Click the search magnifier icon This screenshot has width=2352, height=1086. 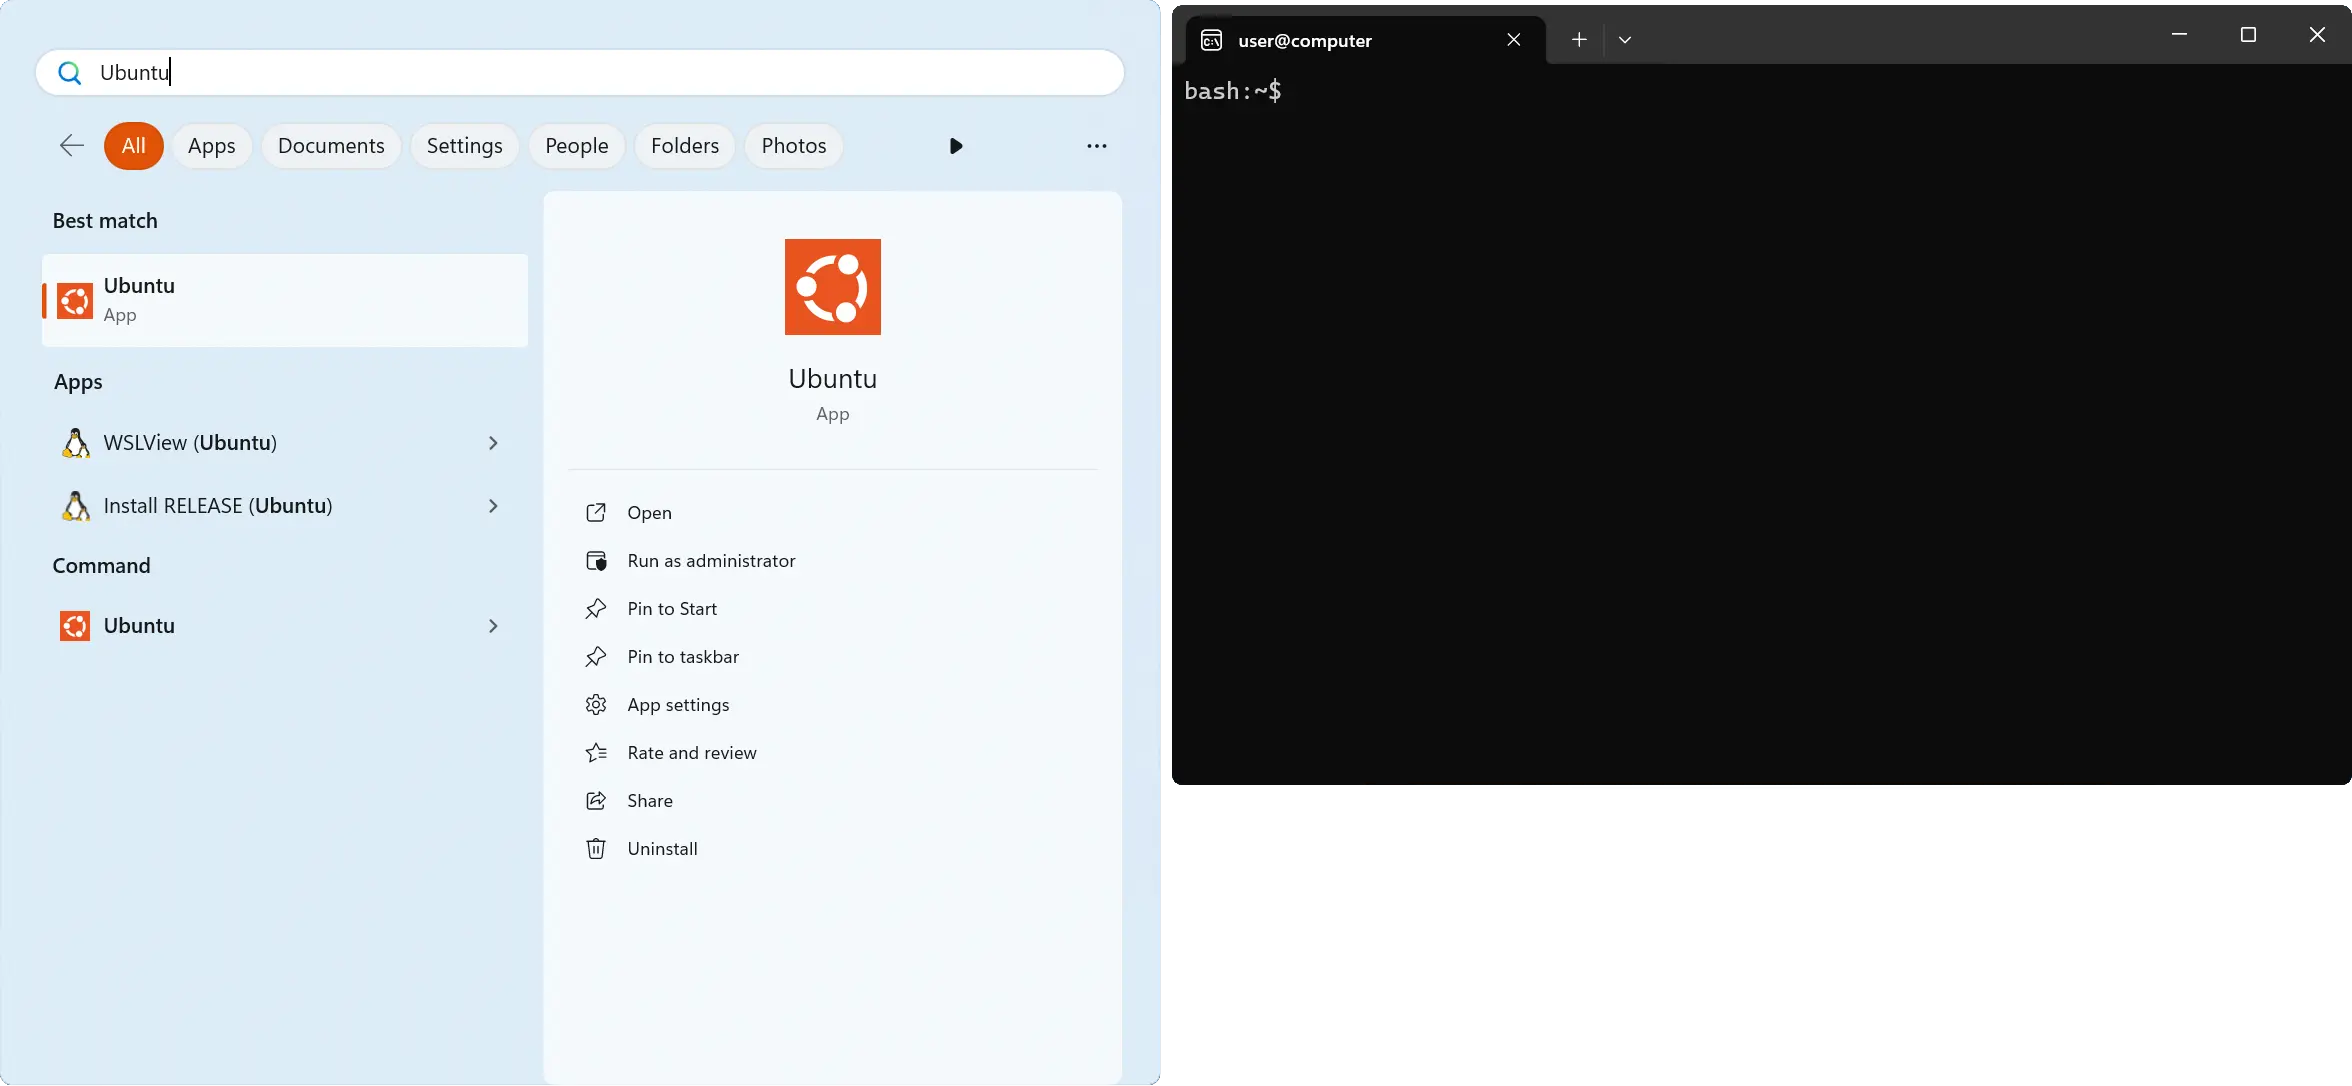pyautogui.click(x=69, y=73)
